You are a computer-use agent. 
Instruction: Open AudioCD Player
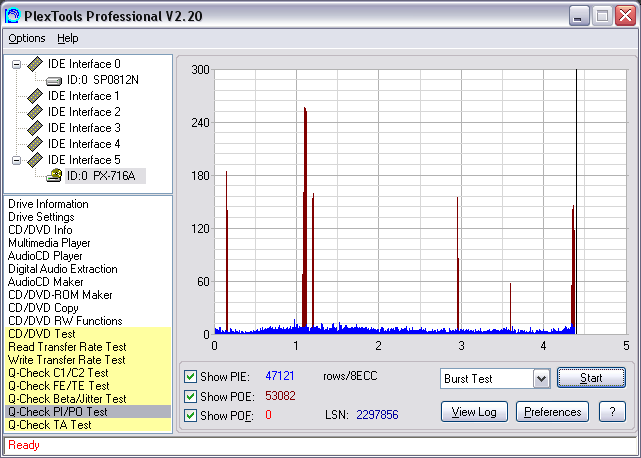(x=45, y=256)
